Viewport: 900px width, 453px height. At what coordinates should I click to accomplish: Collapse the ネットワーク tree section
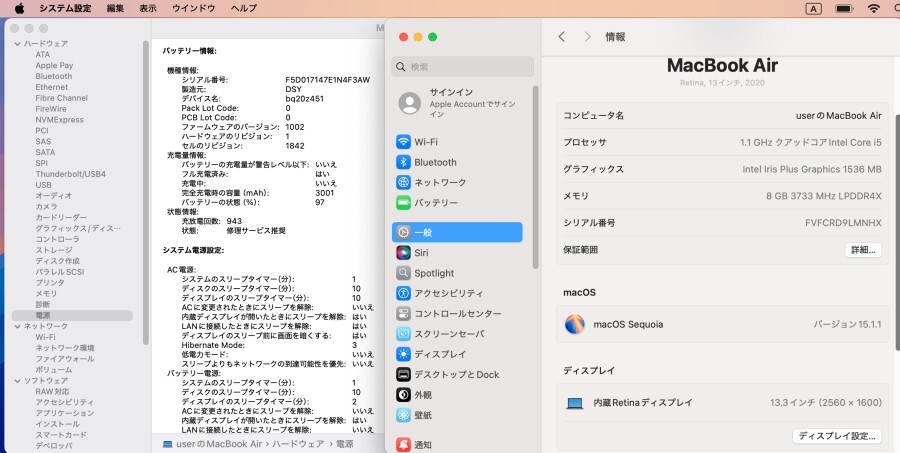[x=17, y=326]
